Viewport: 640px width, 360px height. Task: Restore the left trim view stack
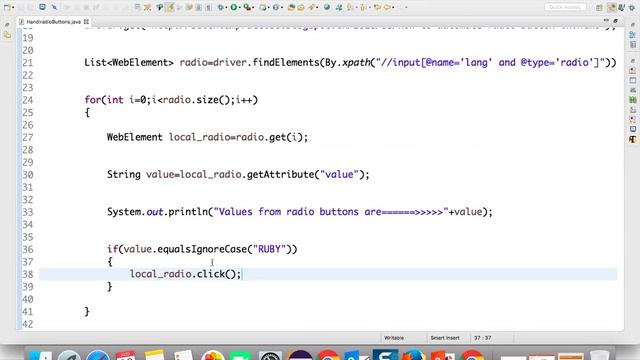[7, 25]
